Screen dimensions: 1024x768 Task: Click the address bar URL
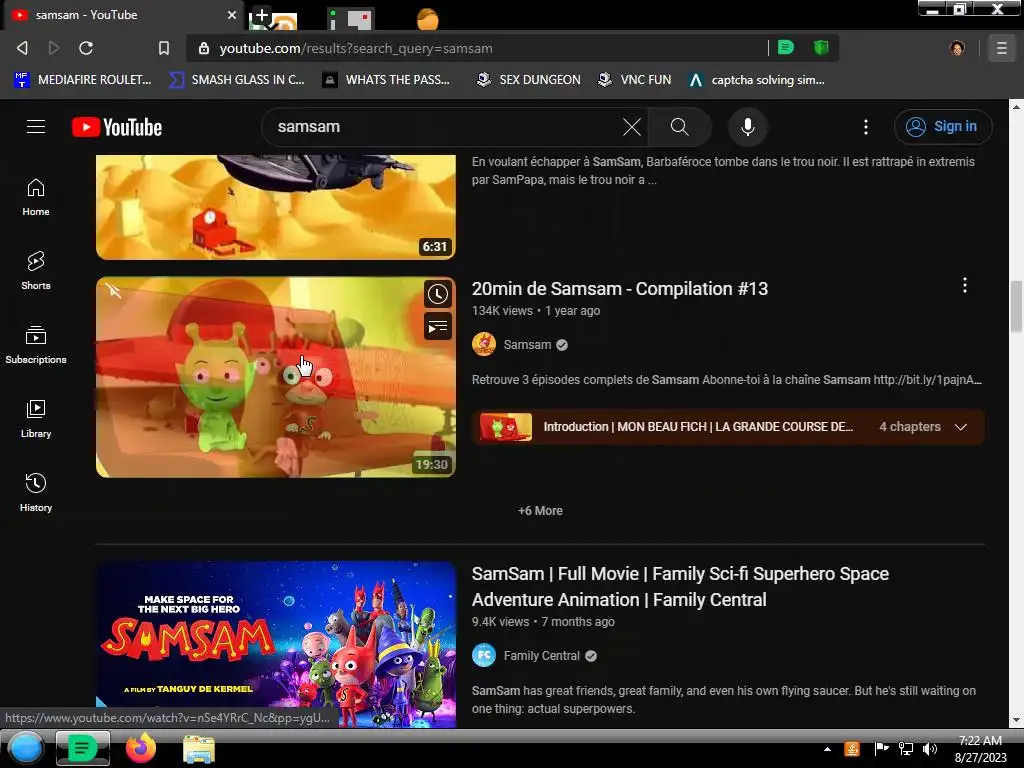coord(356,48)
